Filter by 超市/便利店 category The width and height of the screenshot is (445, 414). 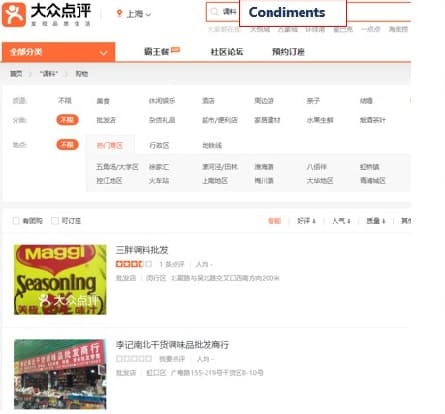coord(220,120)
